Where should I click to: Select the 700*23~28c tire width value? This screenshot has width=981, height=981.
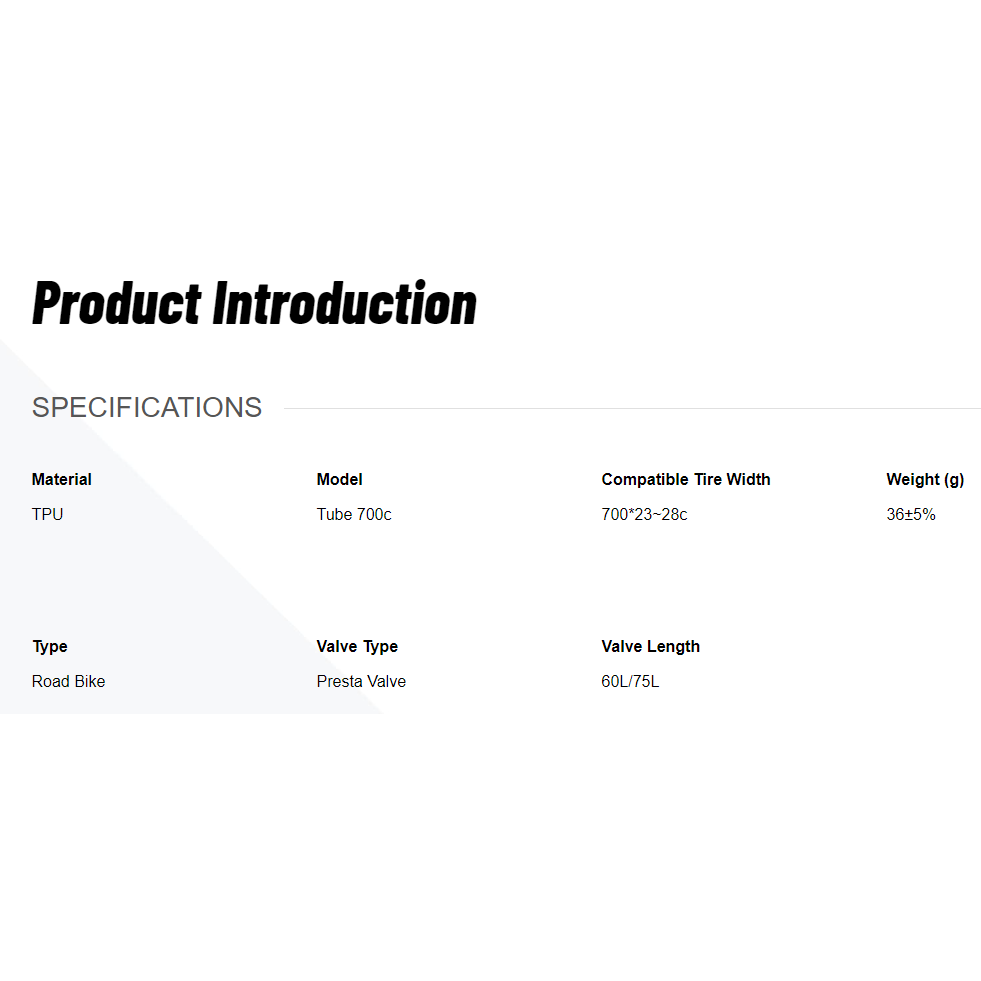click(644, 515)
